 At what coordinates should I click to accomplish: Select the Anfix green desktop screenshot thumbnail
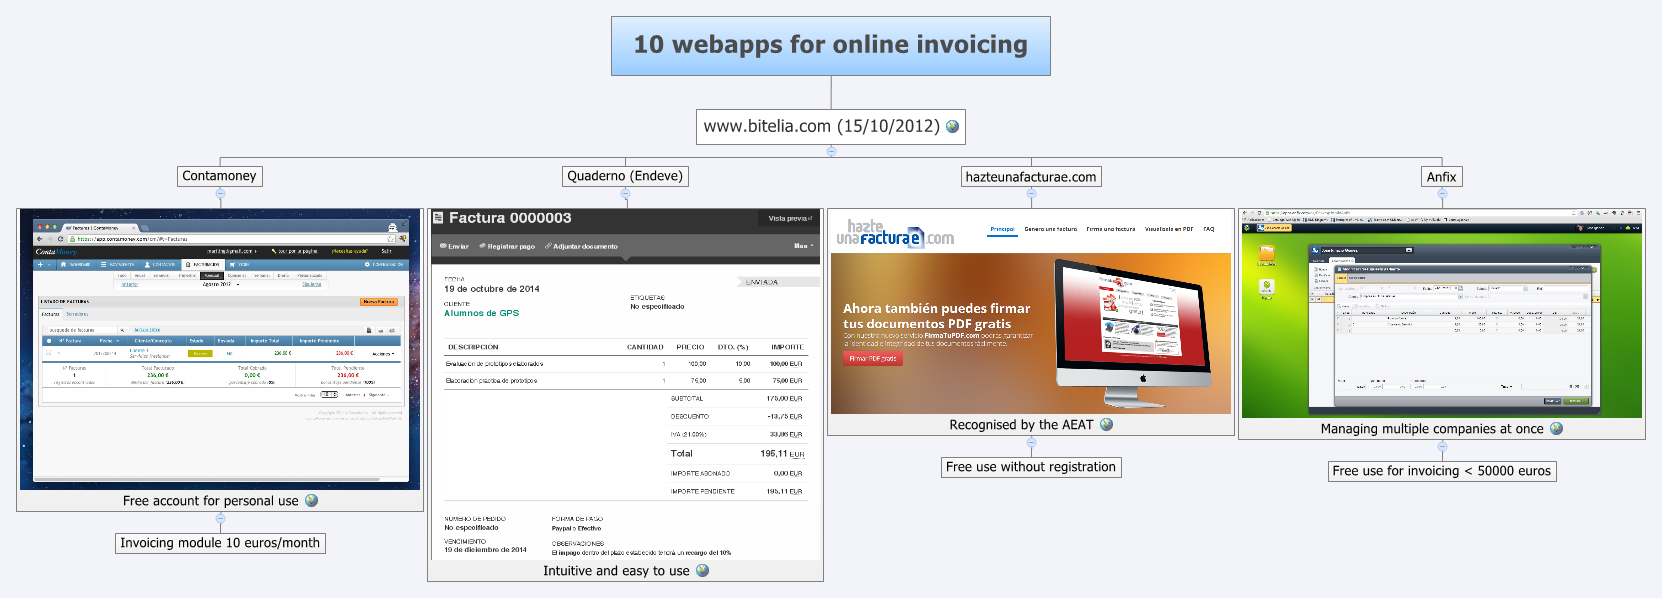[x=1441, y=313]
